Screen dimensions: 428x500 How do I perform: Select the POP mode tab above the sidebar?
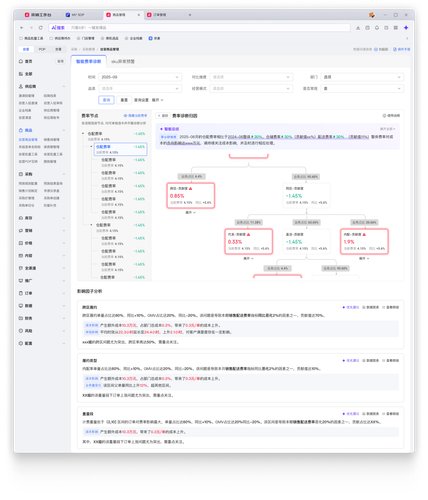point(42,49)
